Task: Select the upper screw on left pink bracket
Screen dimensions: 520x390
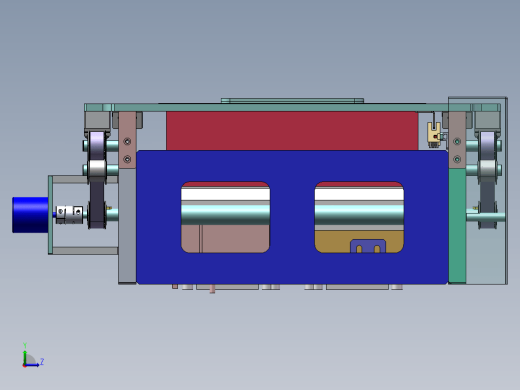Action: 127,142
